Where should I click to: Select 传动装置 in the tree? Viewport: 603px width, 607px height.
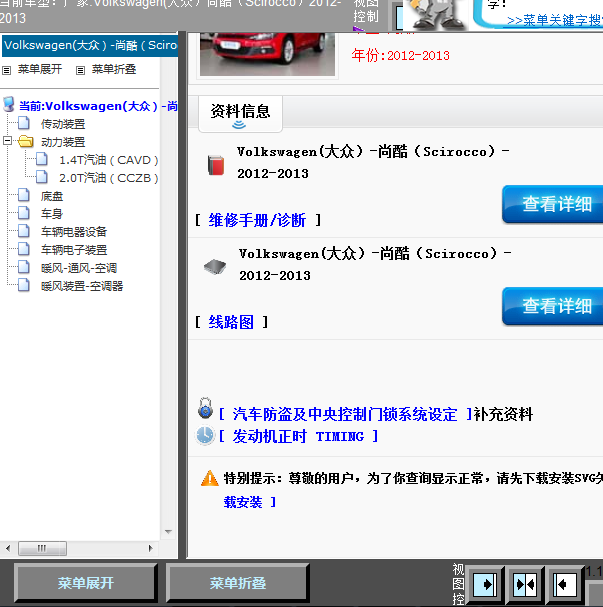63,124
